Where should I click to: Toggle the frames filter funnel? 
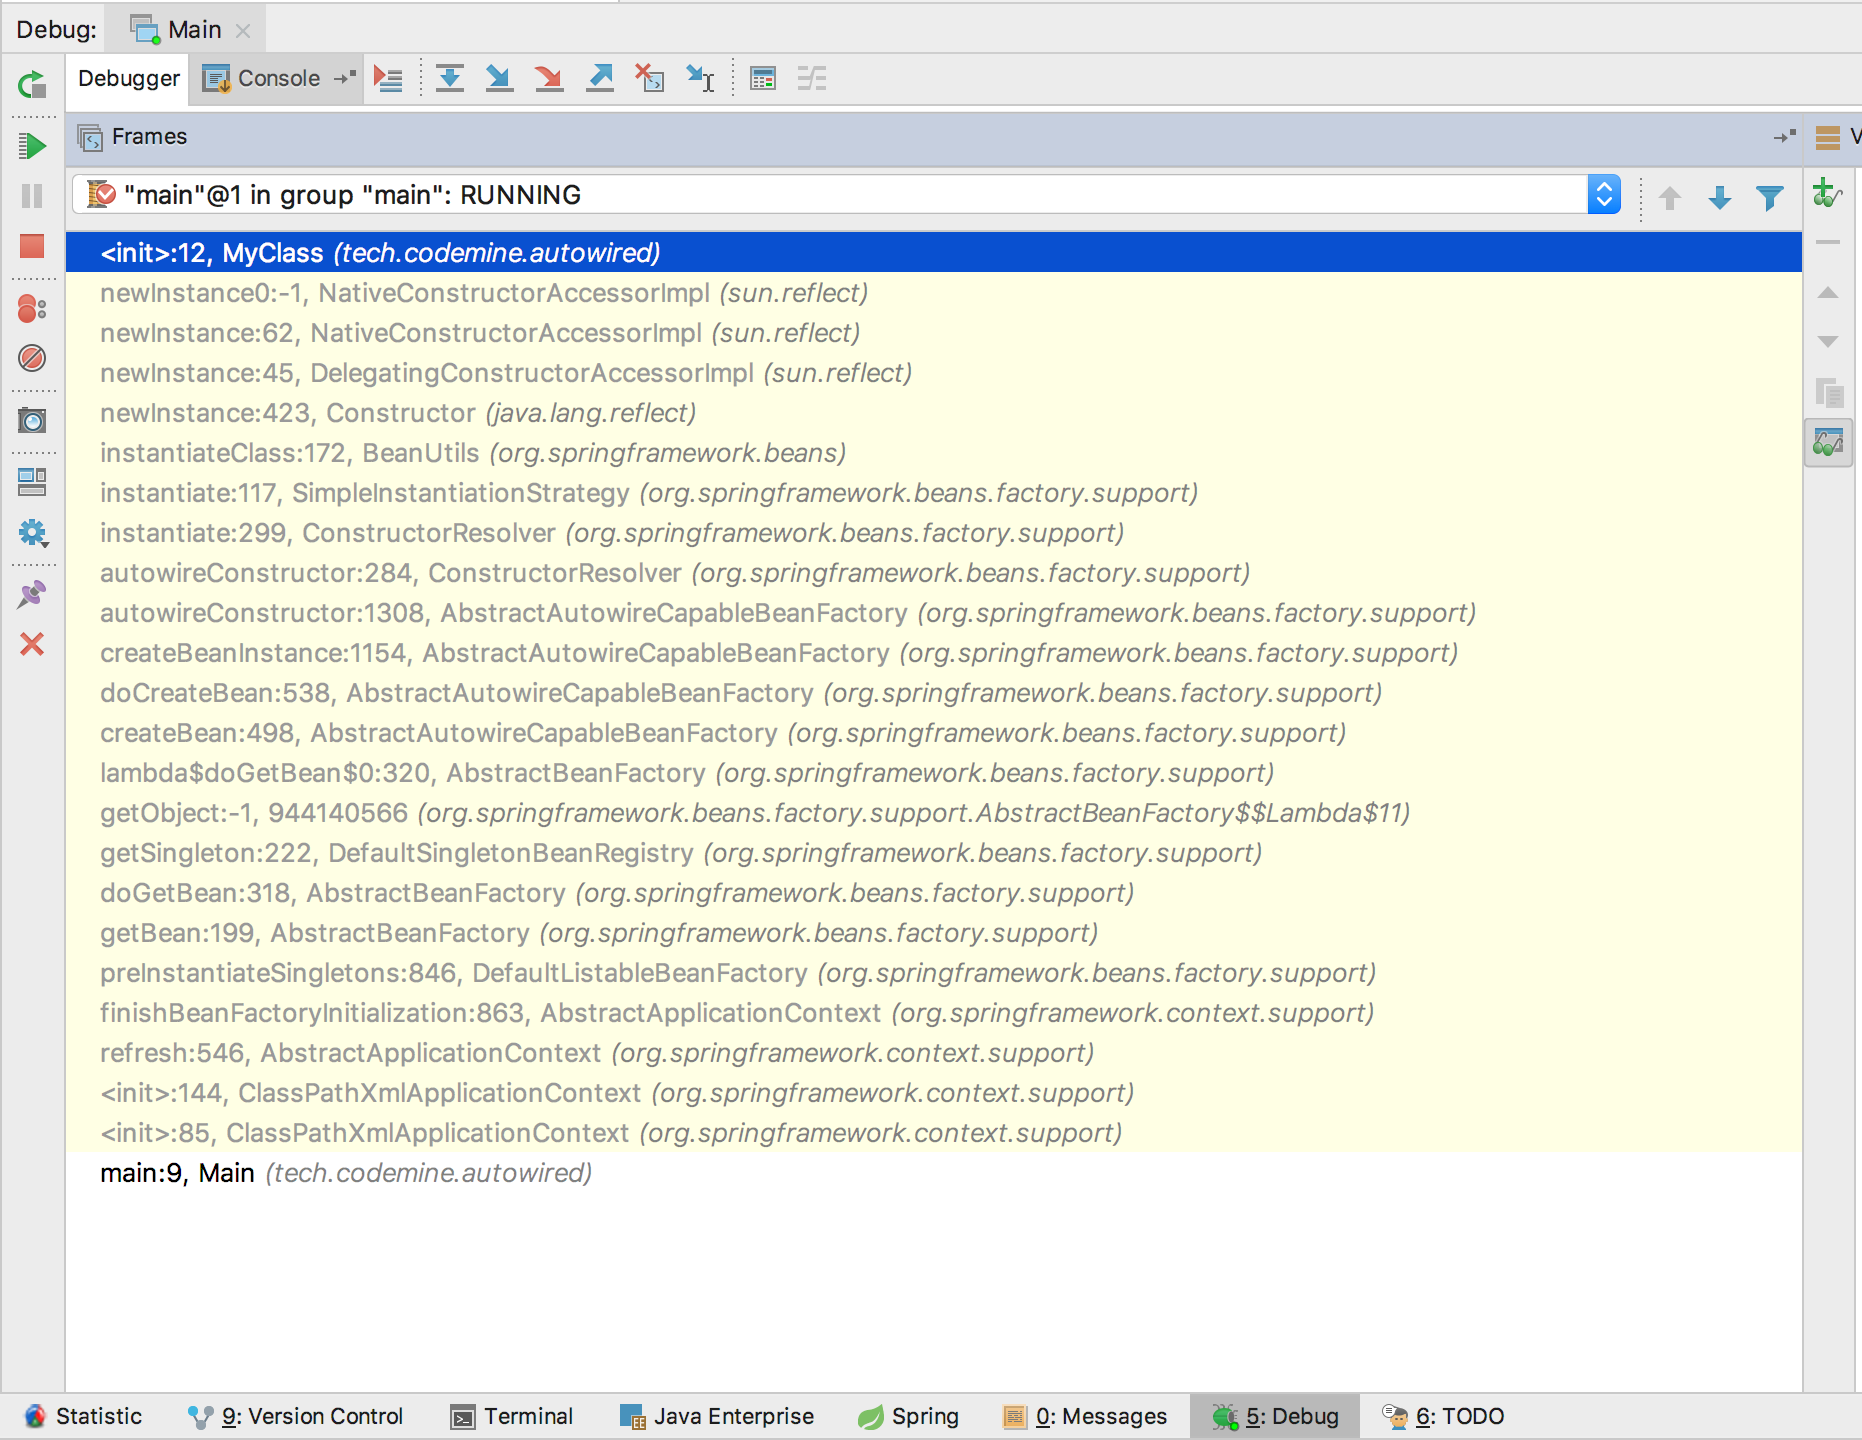(x=1770, y=198)
